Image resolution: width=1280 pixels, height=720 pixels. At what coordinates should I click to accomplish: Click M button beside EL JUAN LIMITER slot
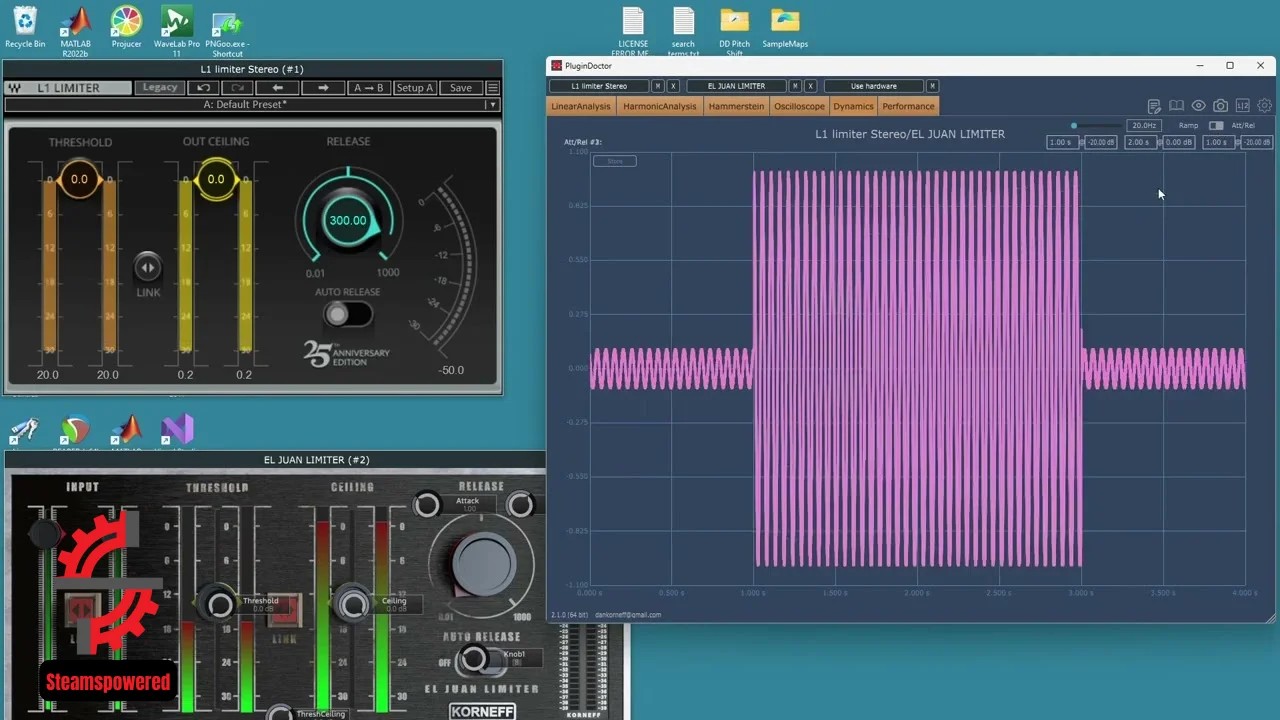[795, 86]
